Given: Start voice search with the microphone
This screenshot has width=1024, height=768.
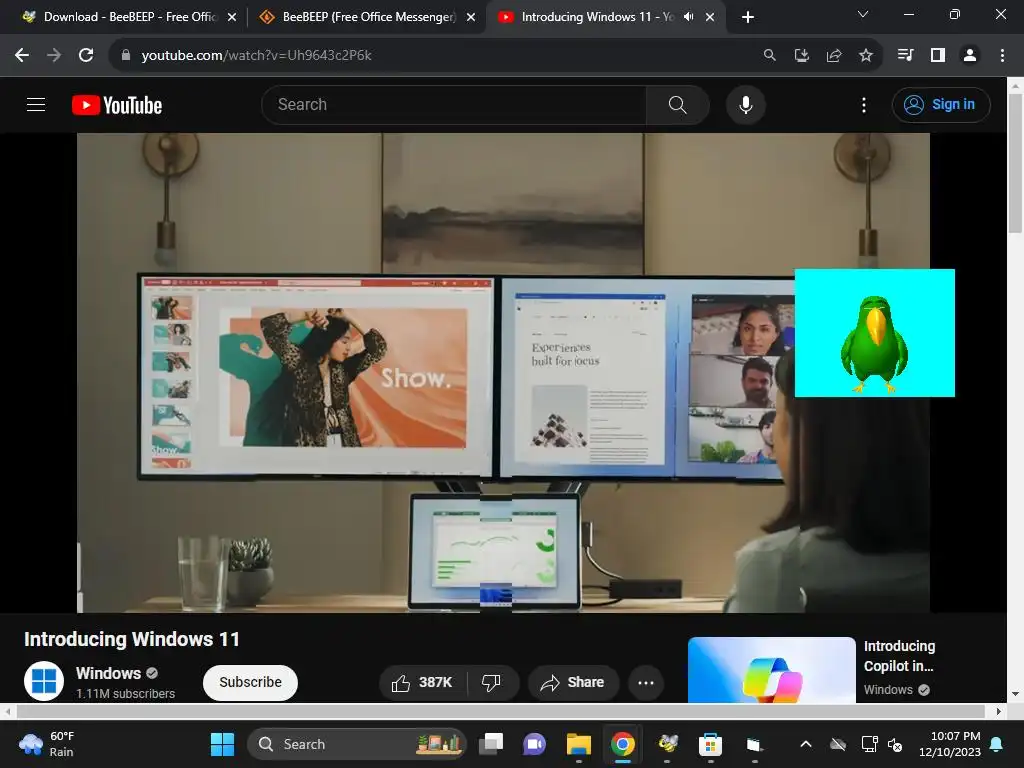Looking at the screenshot, I should tap(745, 104).
